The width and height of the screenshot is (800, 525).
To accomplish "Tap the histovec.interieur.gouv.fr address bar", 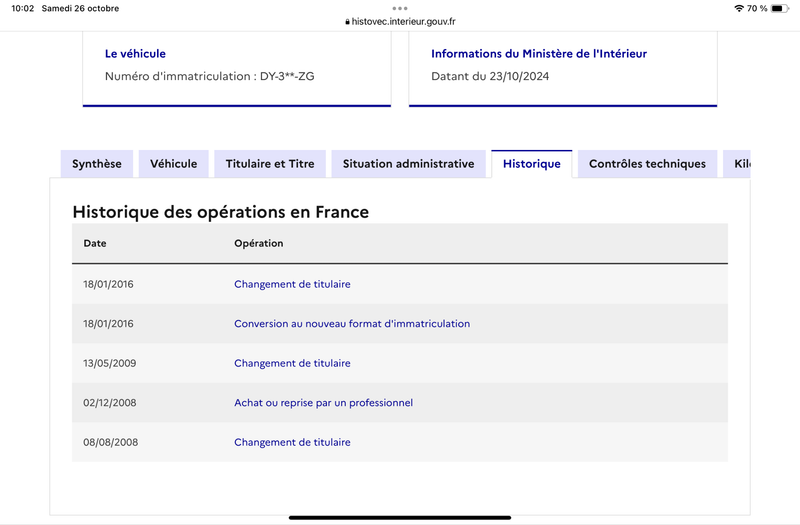I will (x=400, y=21).
